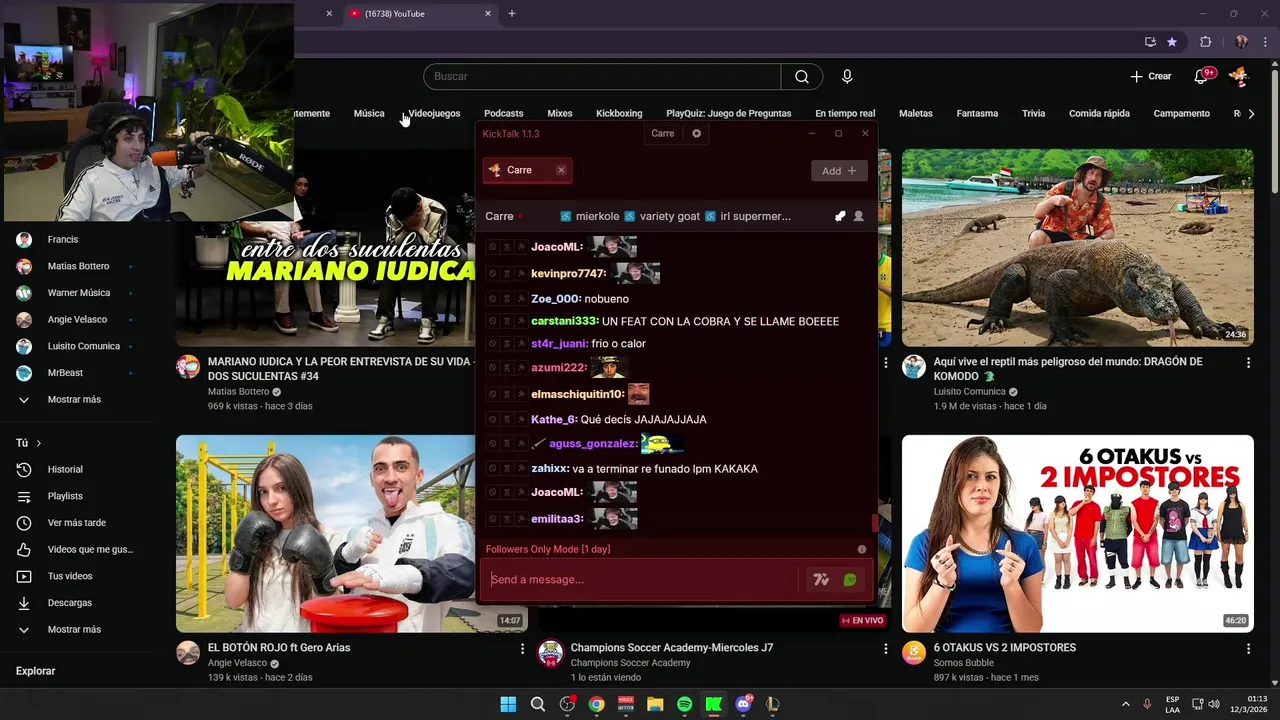1280x720 pixels.
Task: Open Spotify from the taskbar
Action: click(x=684, y=704)
